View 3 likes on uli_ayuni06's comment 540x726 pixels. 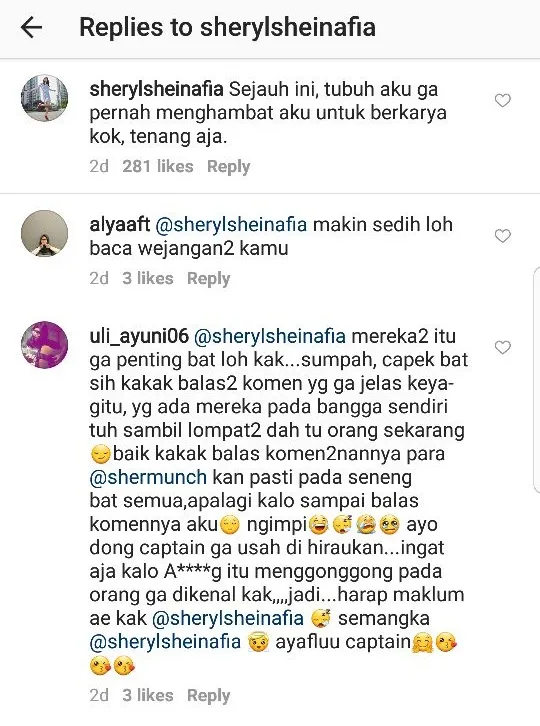pos(148,695)
